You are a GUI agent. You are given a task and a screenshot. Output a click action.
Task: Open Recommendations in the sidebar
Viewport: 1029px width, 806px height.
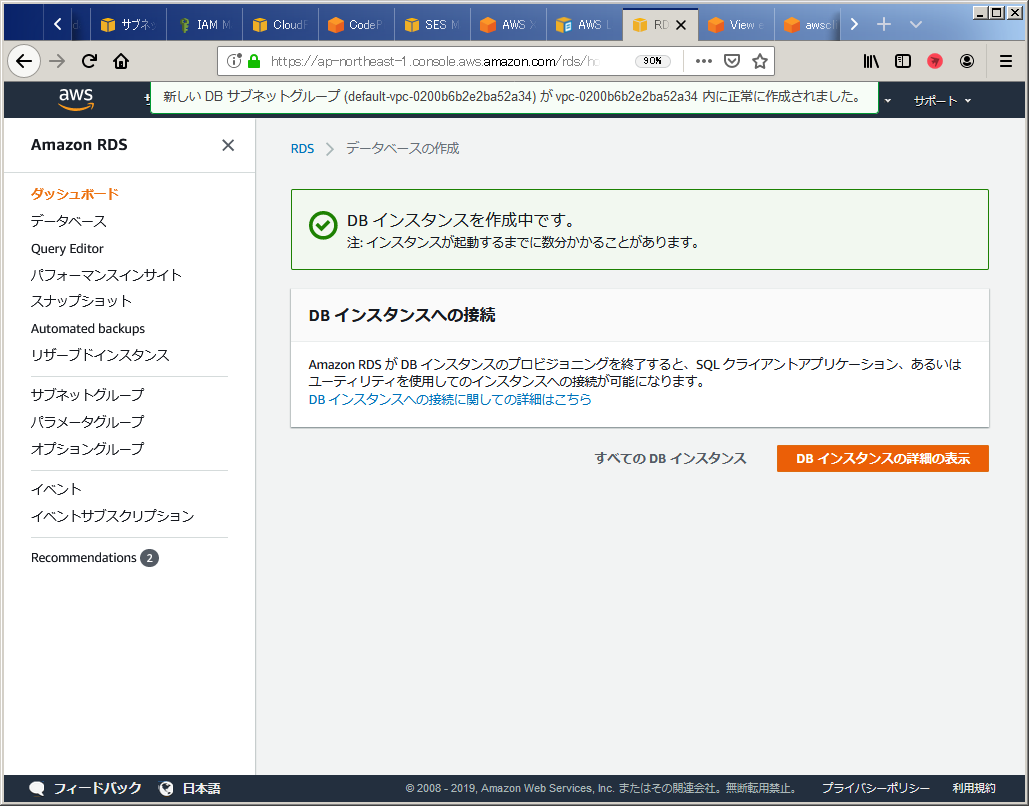(83, 557)
